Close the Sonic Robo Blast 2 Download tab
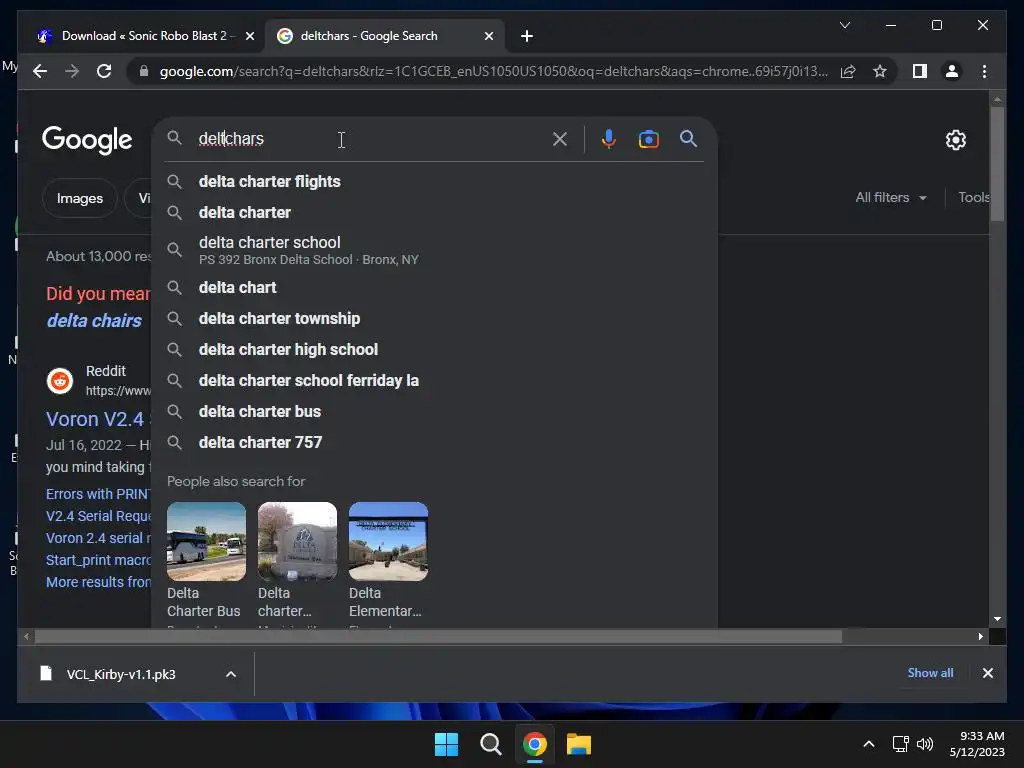 coord(249,36)
